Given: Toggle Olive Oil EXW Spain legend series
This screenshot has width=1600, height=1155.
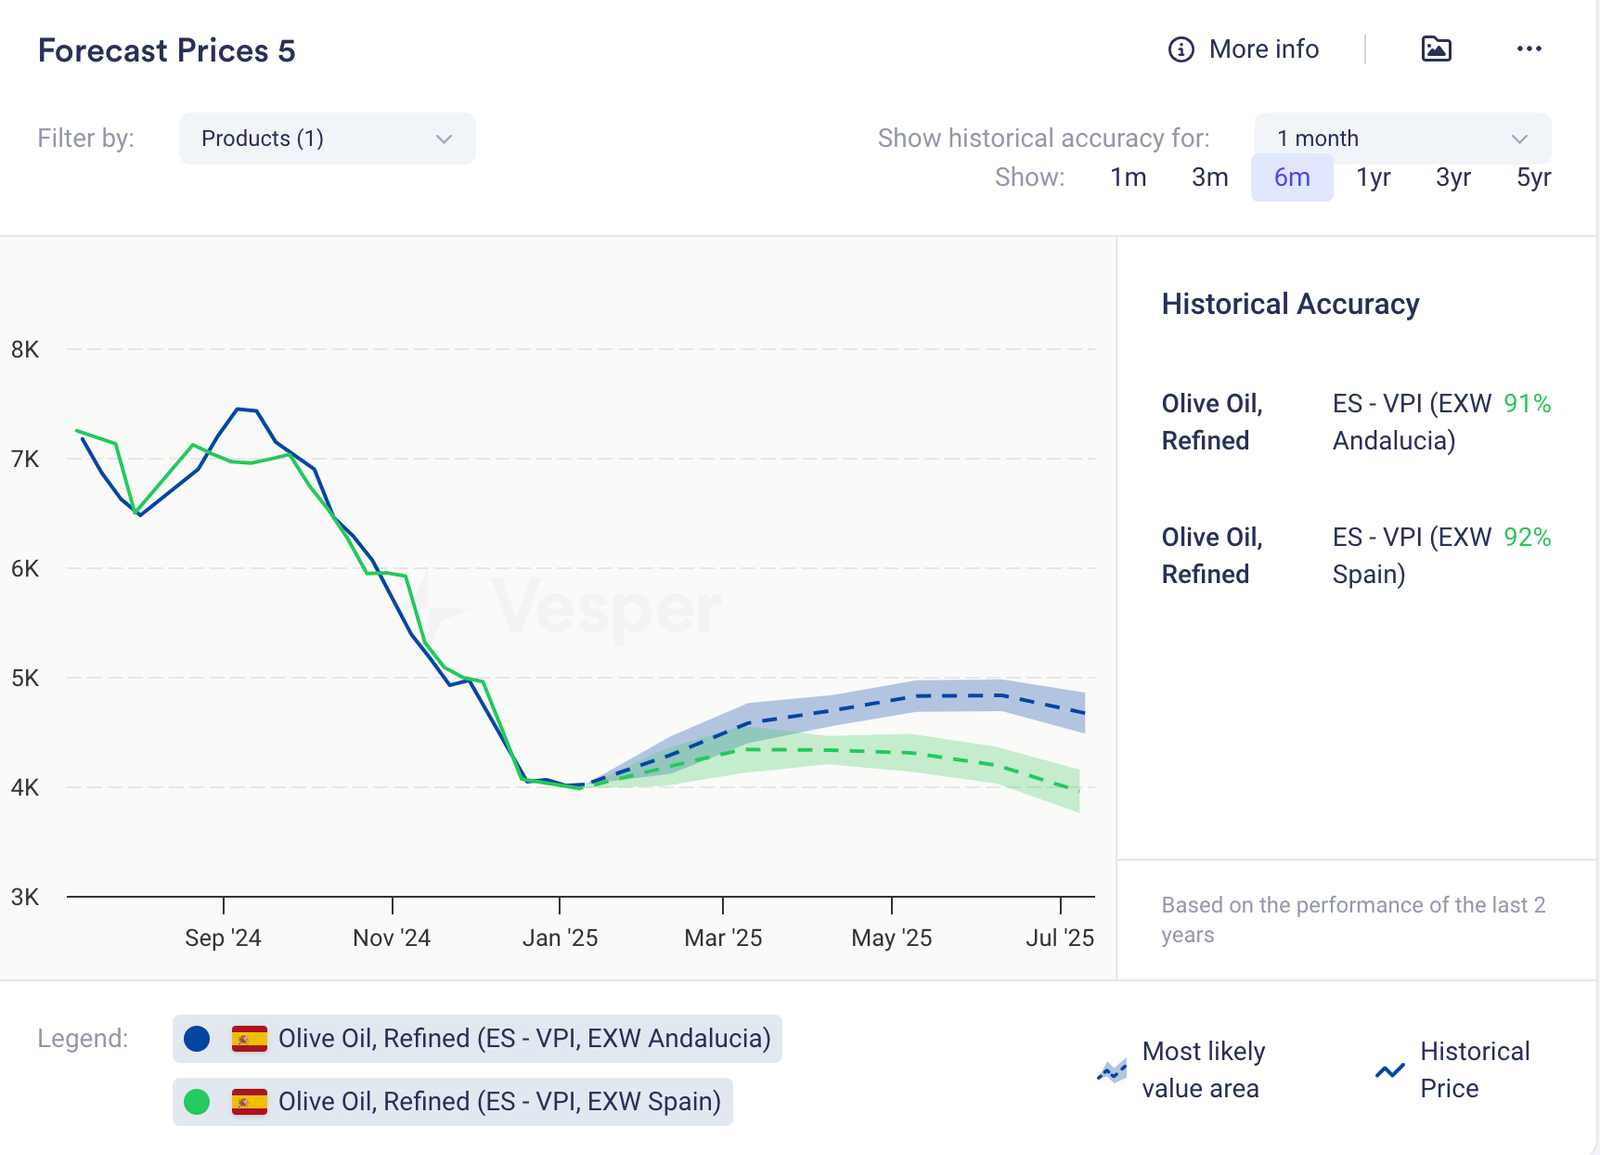Looking at the screenshot, I should pos(499,1102).
